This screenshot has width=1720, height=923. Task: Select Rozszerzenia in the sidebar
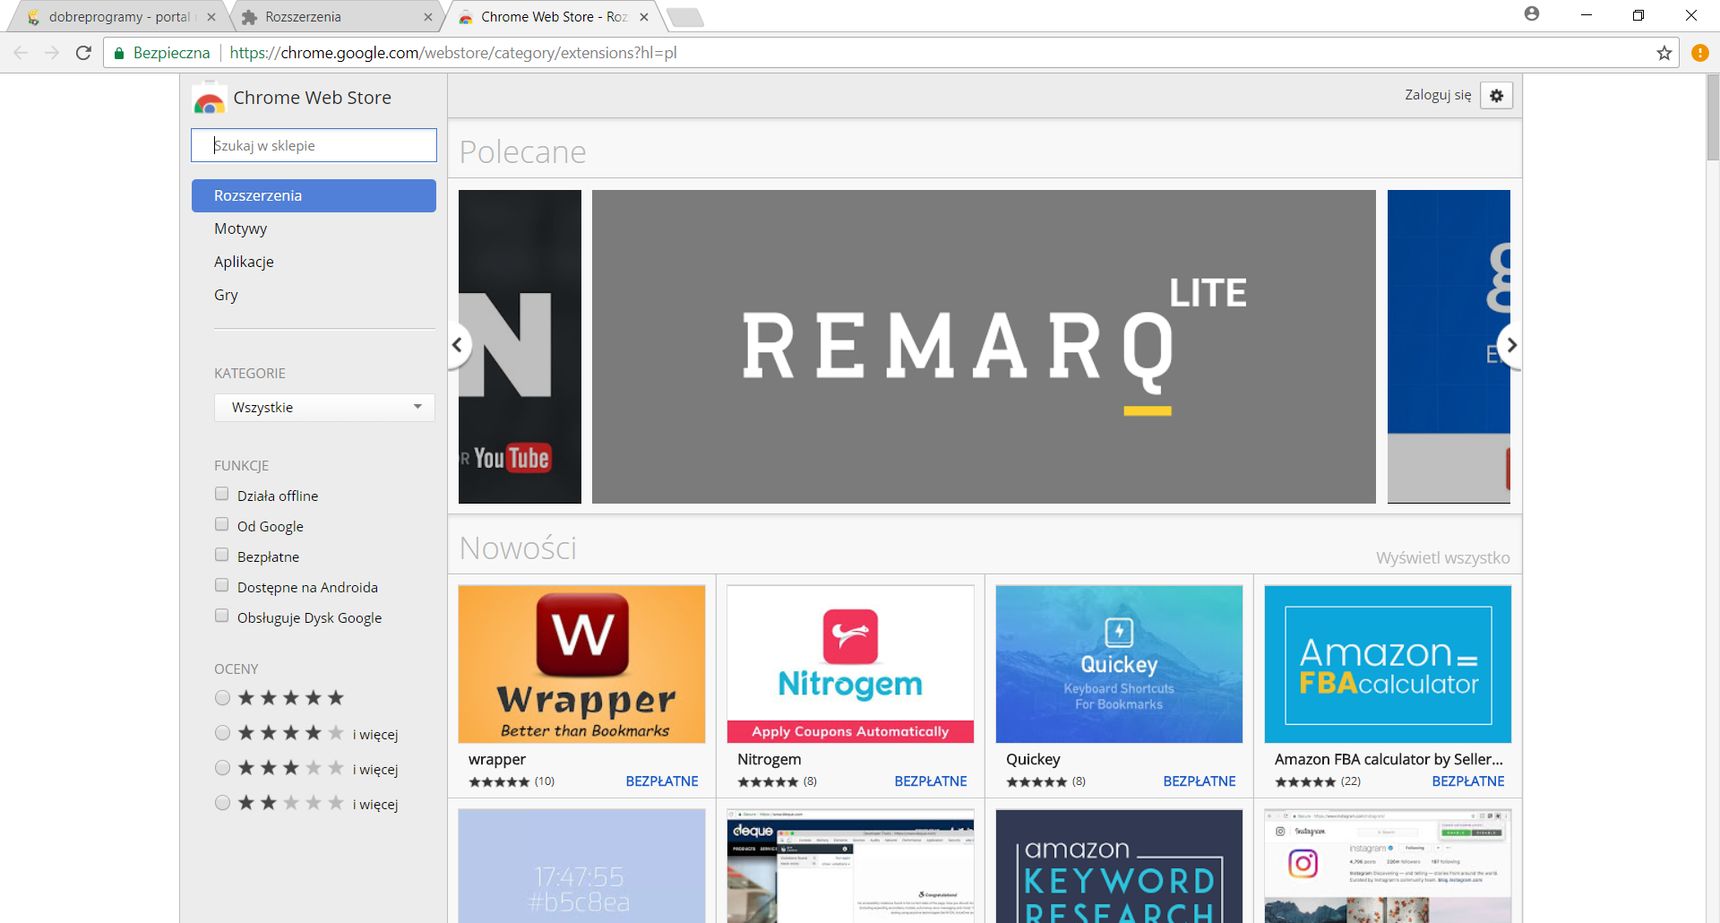click(x=314, y=196)
